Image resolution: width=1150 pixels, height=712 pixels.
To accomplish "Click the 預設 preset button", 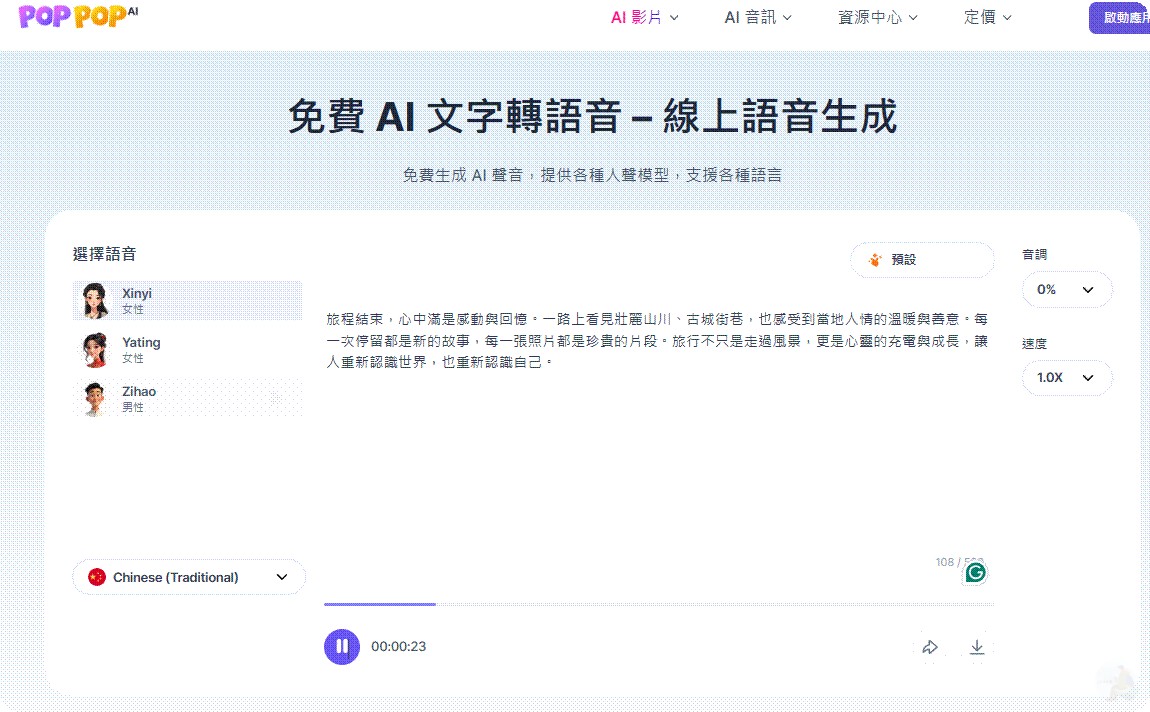I will [x=922, y=260].
